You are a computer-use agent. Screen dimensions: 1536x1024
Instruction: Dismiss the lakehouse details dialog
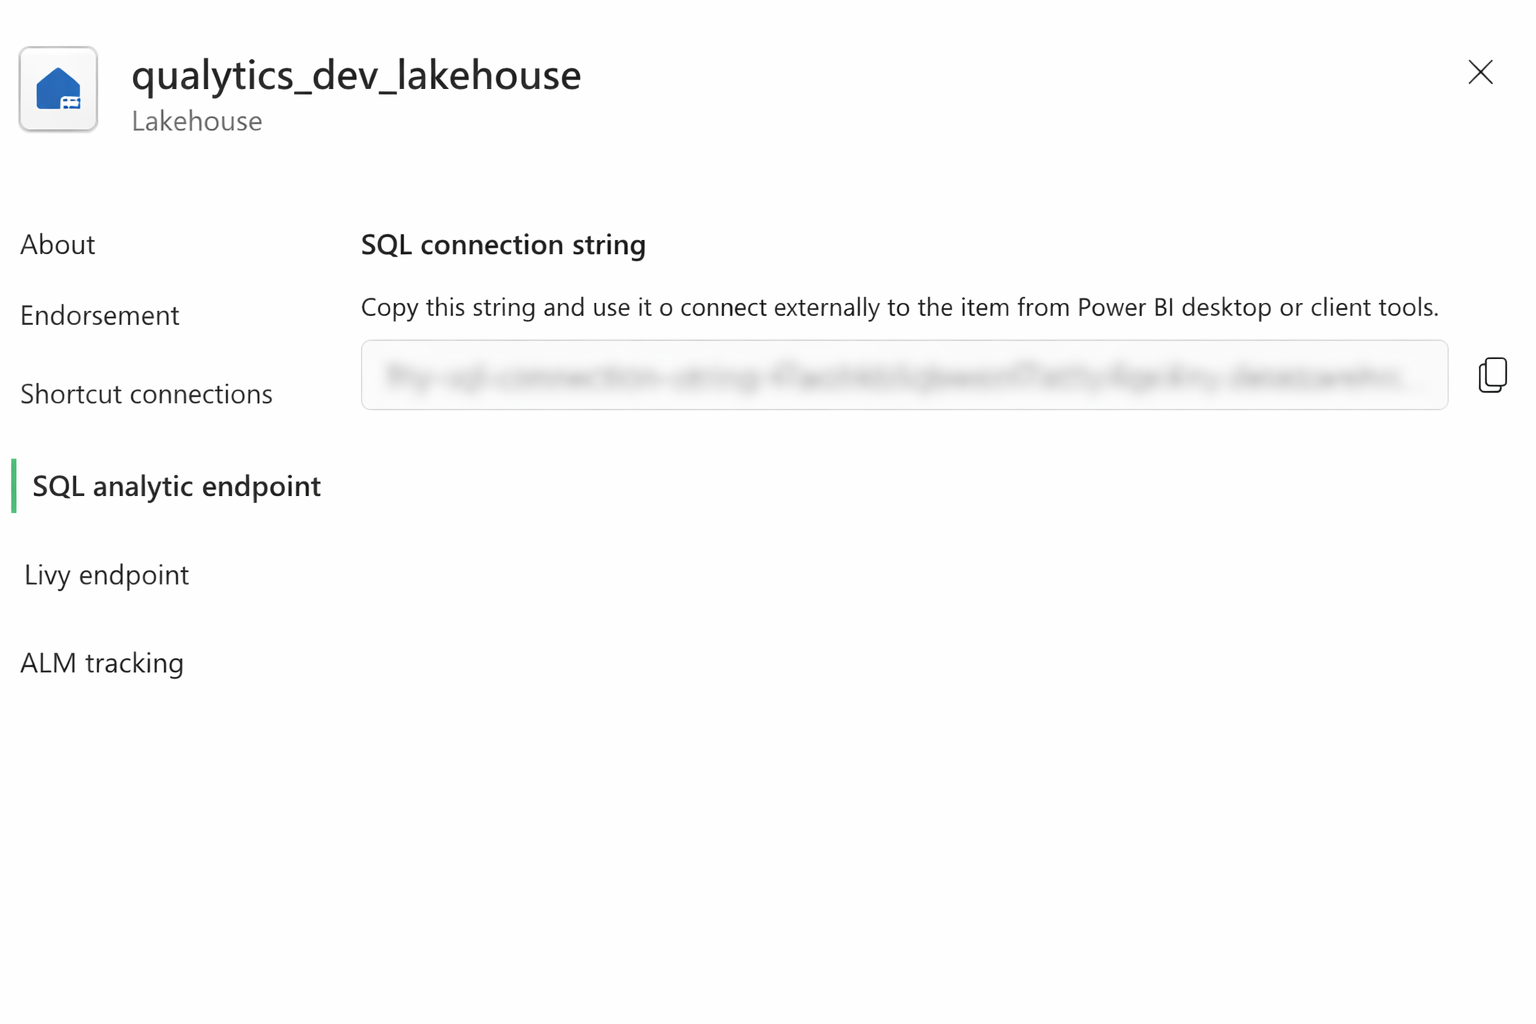(1480, 72)
